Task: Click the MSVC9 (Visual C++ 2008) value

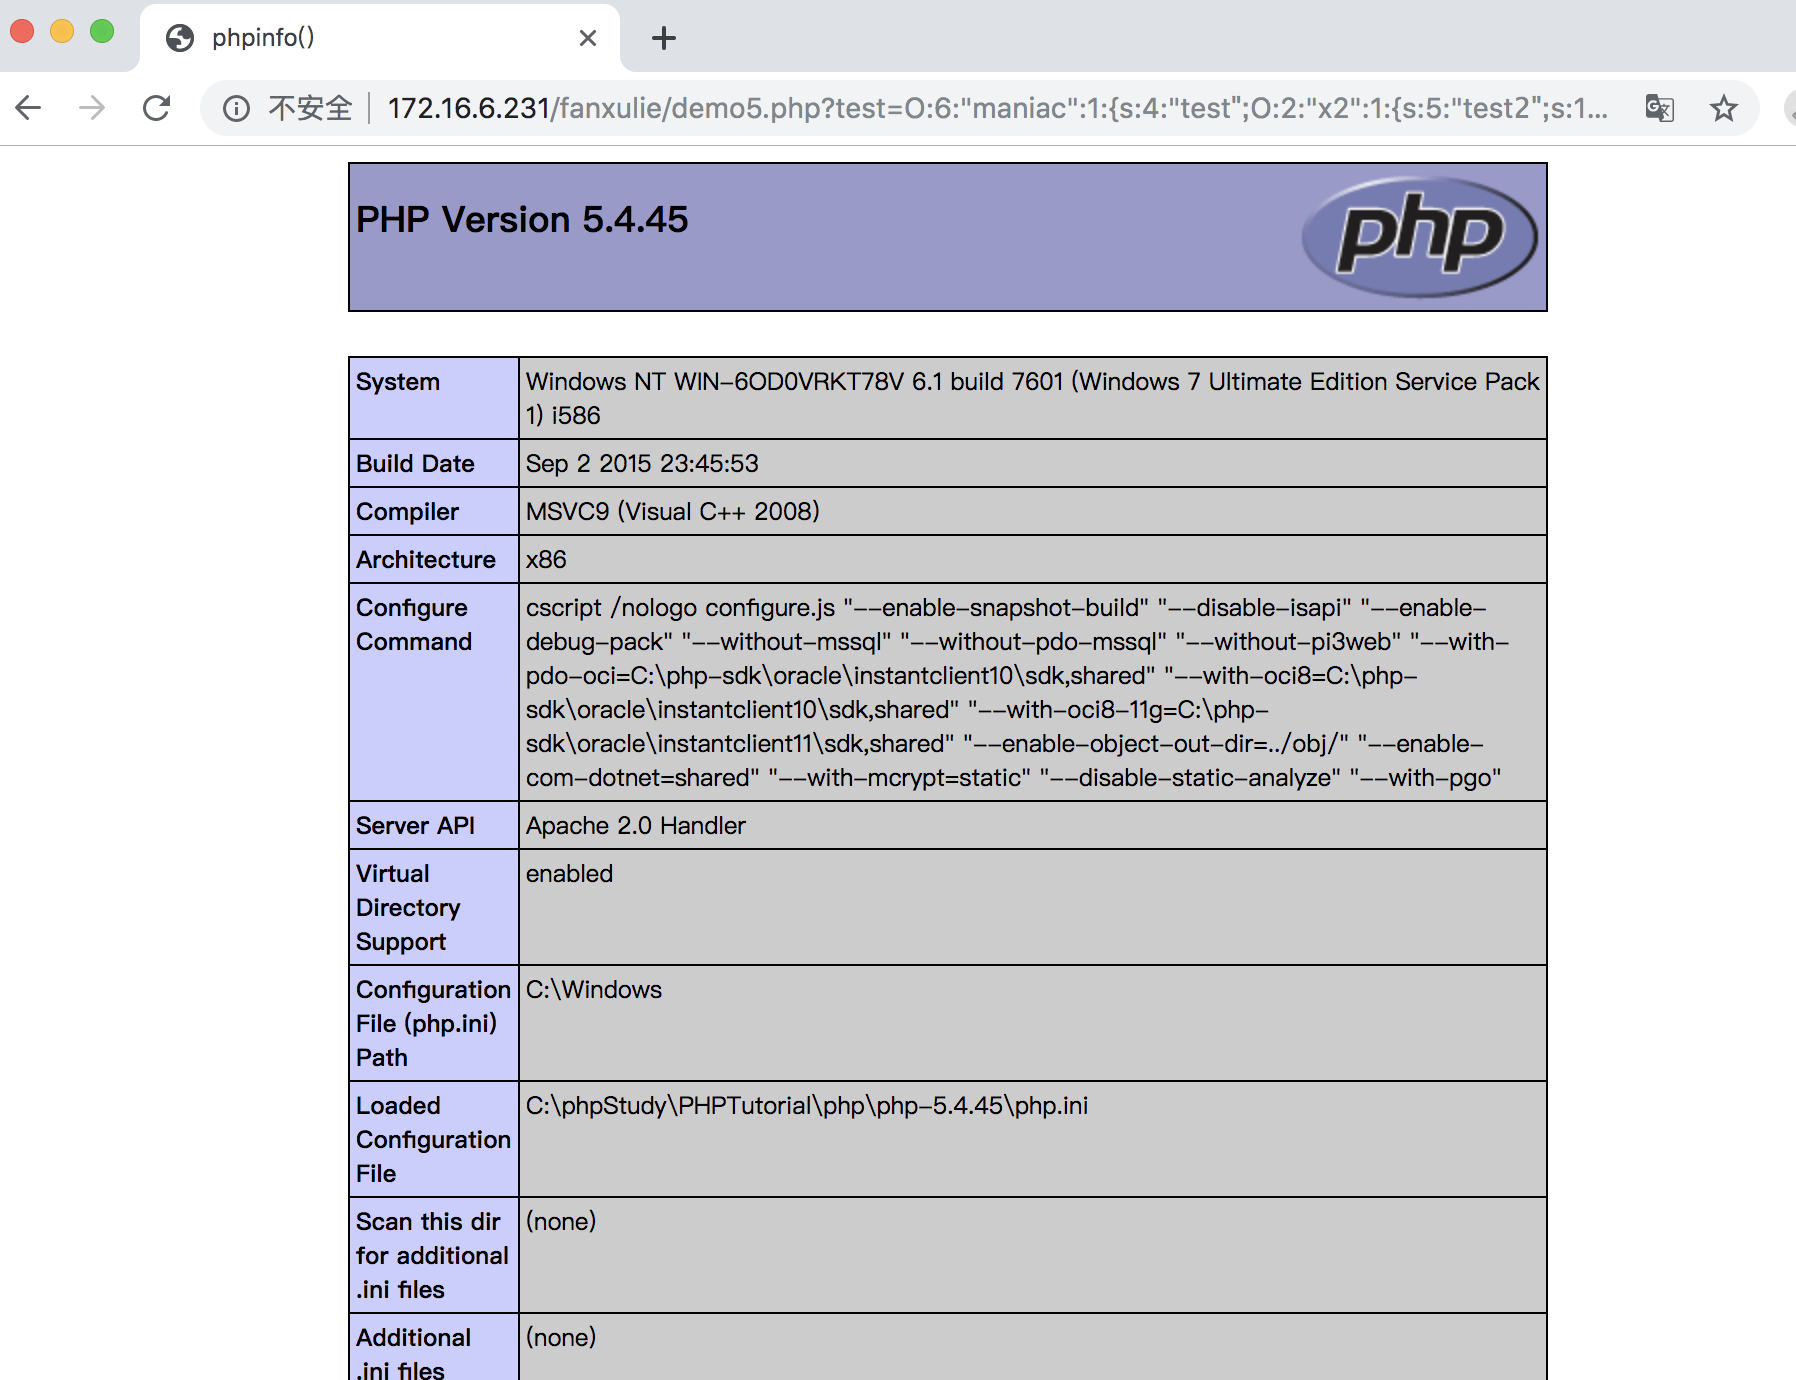Action: (672, 512)
